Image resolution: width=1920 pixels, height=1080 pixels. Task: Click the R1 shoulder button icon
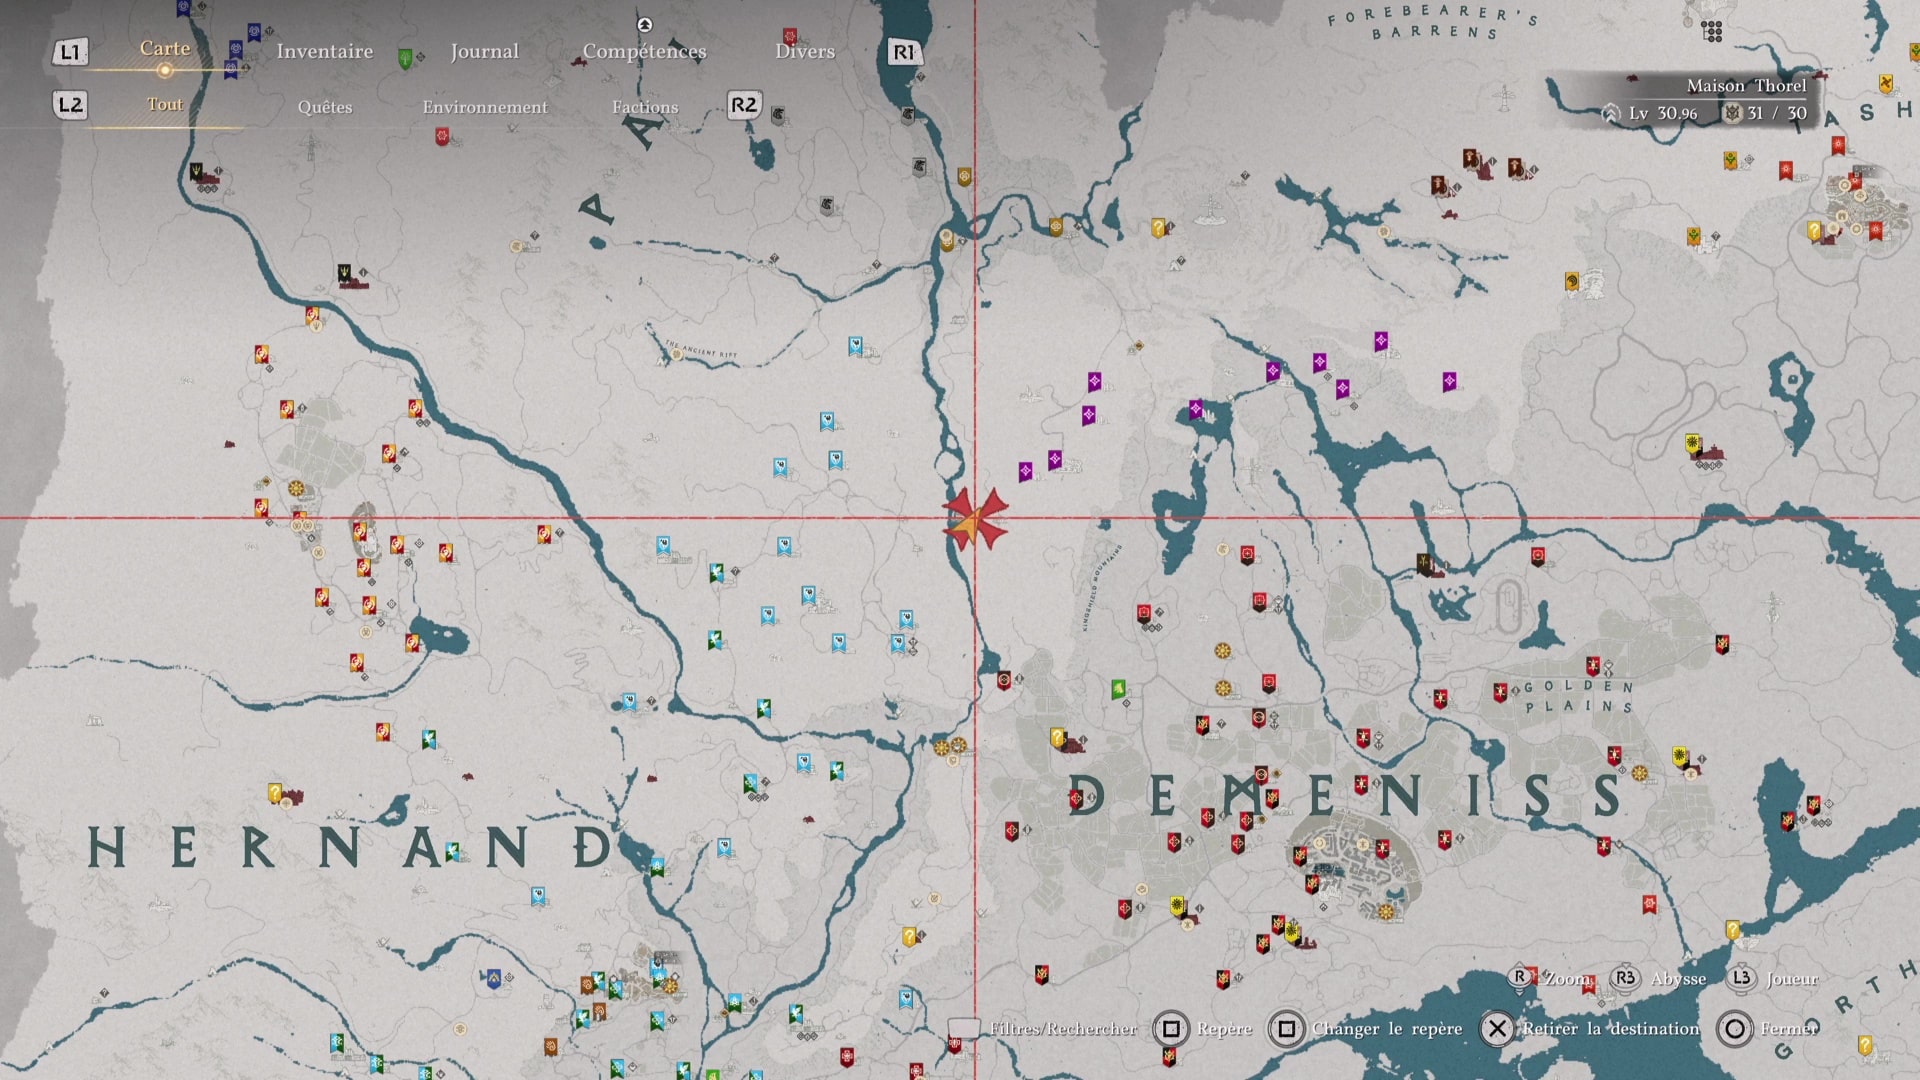(903, 52)
